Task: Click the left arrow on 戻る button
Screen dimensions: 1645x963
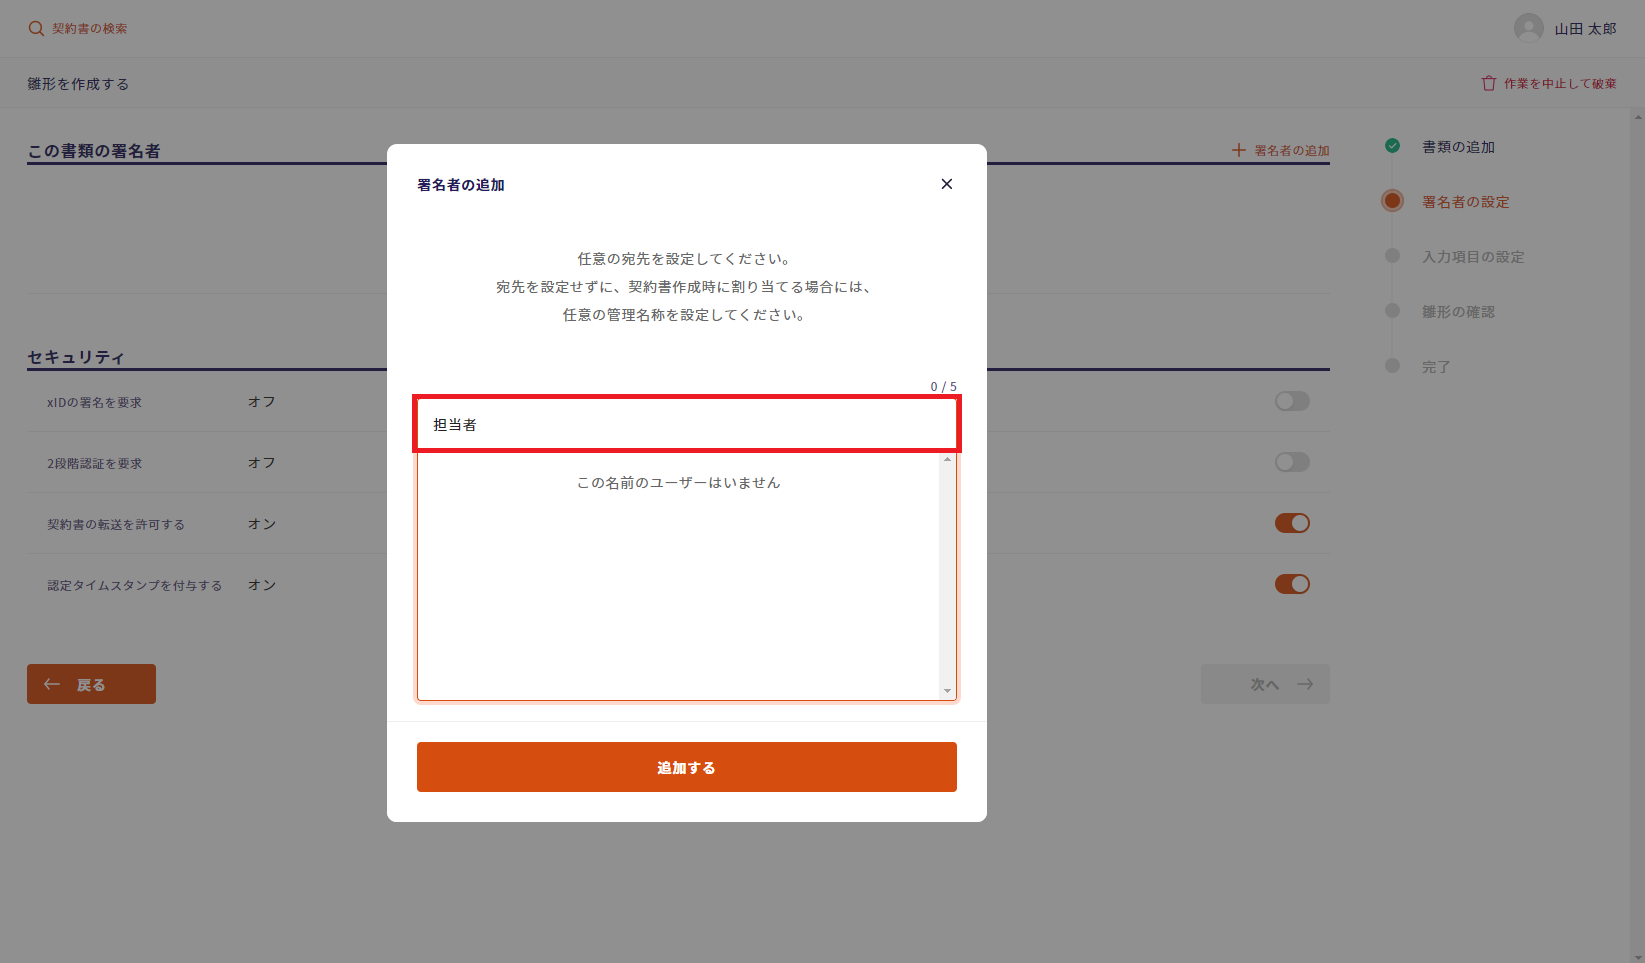Action: [52, 685]
